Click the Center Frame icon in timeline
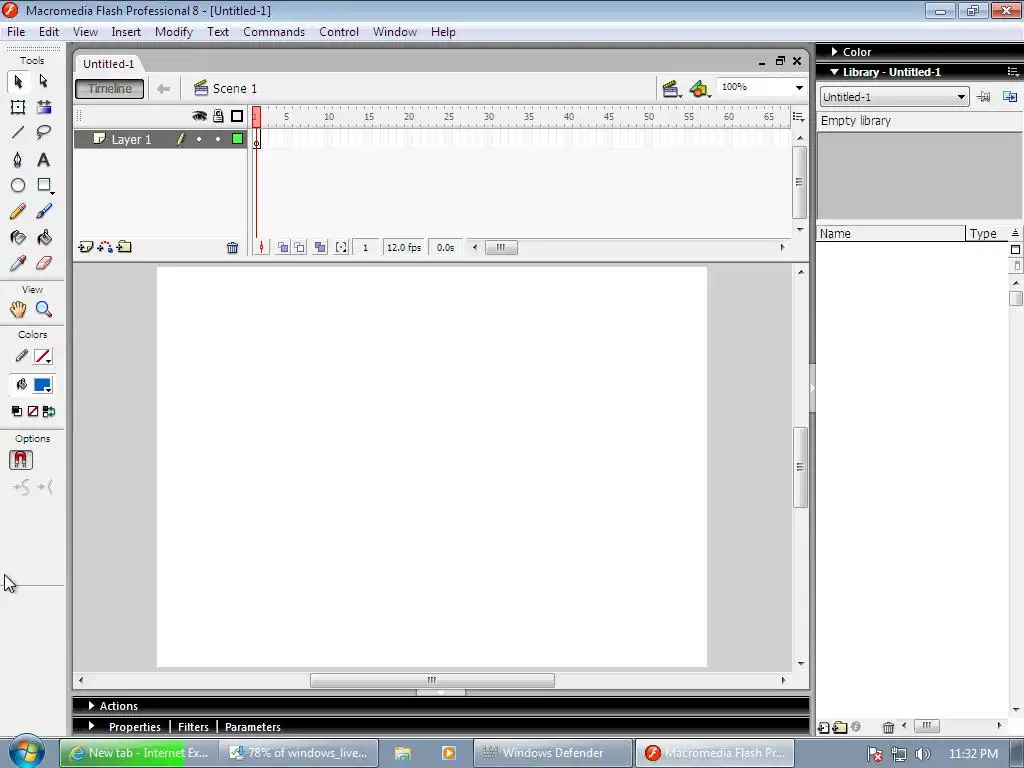The height and width of the screenshot is (768, 1024). pos(261,248)
